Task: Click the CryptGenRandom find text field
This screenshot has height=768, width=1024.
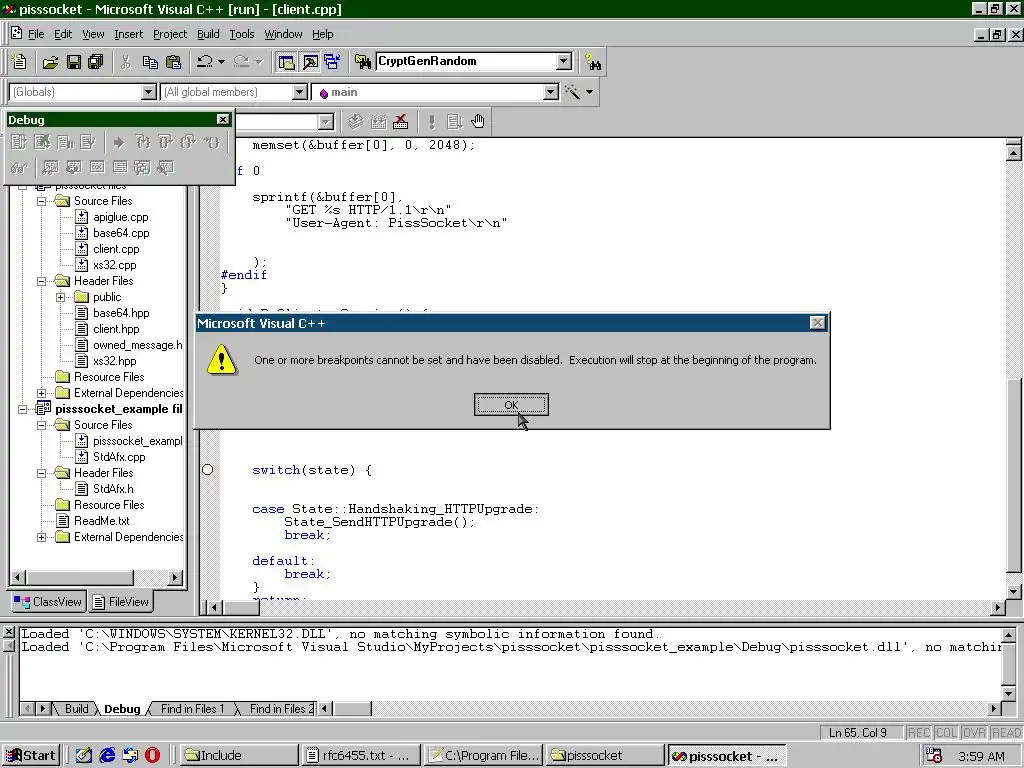Action: [466, 61]
